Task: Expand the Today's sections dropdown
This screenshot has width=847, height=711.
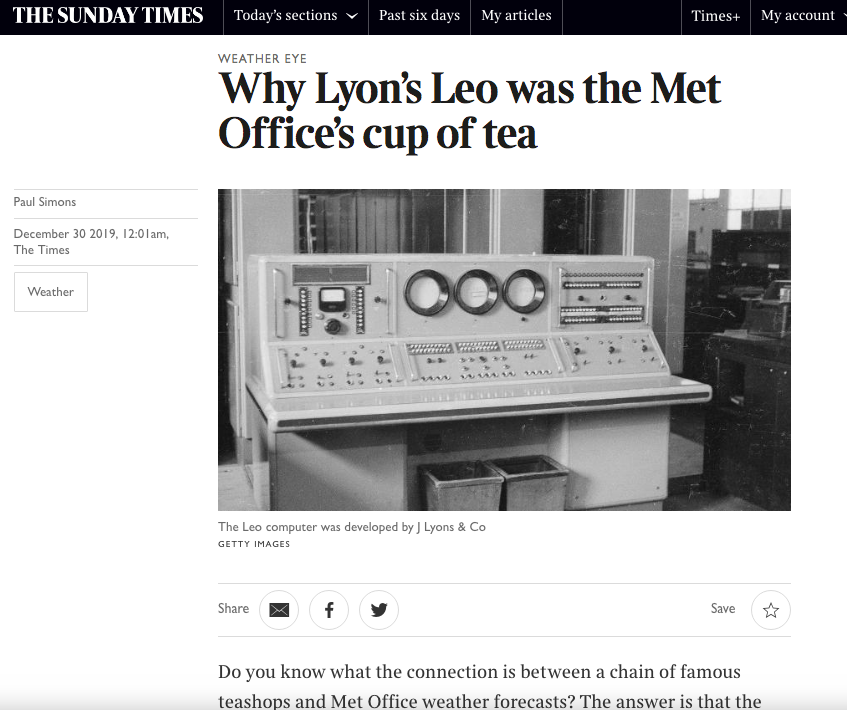Action: click(x=295, y=16)
